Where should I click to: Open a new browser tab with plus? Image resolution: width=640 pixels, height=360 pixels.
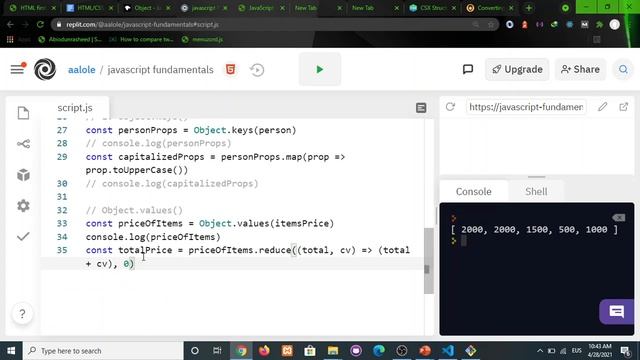(x=529, y=8)
